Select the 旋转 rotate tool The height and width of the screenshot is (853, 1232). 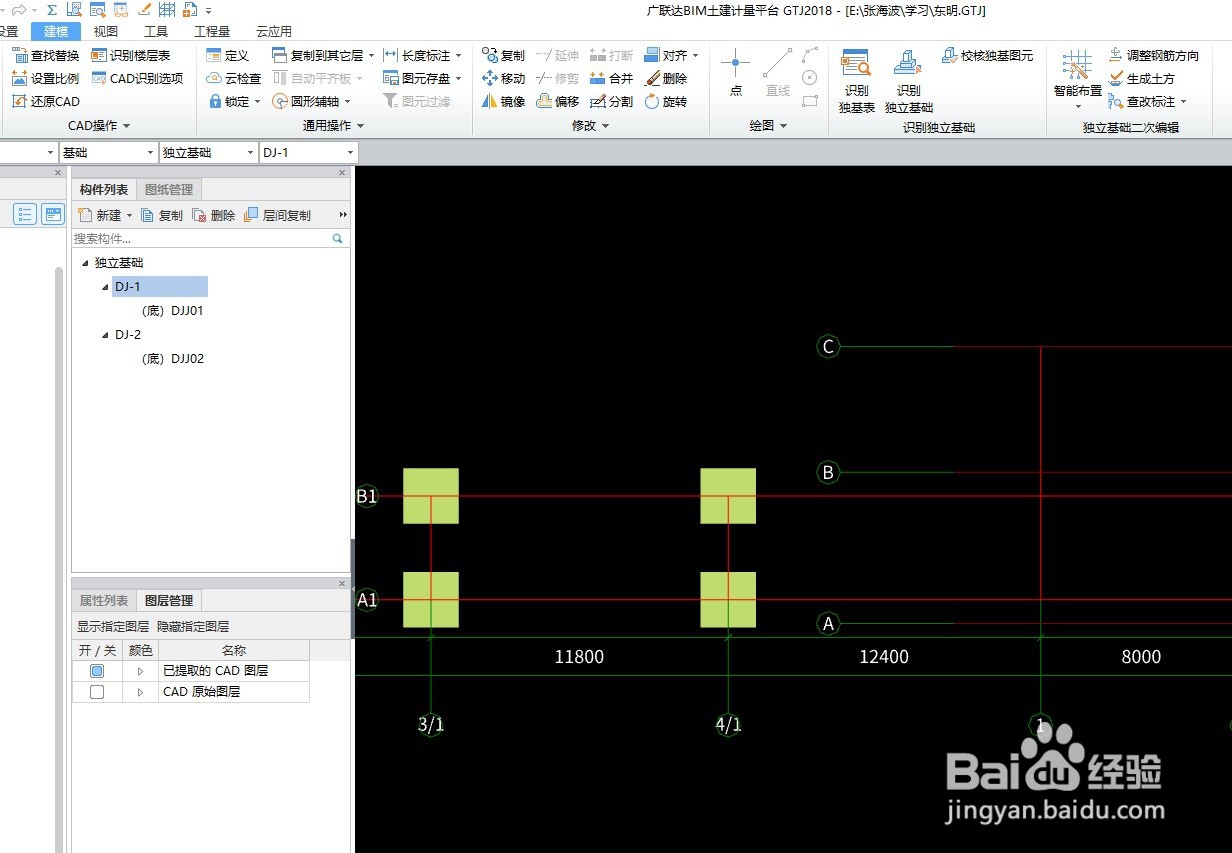tap(666, 101)
